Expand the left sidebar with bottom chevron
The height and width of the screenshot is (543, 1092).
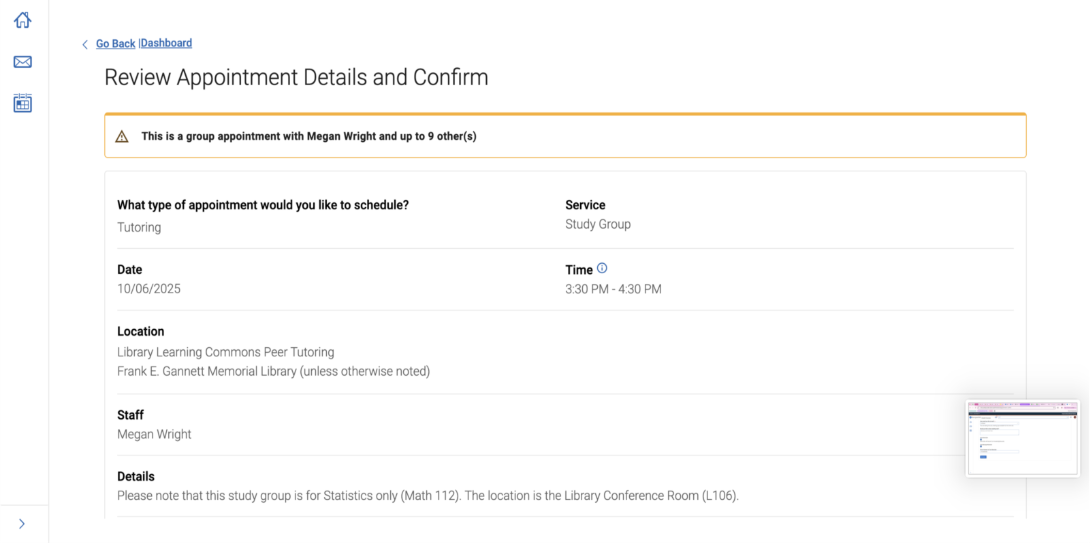pos(22,523)
